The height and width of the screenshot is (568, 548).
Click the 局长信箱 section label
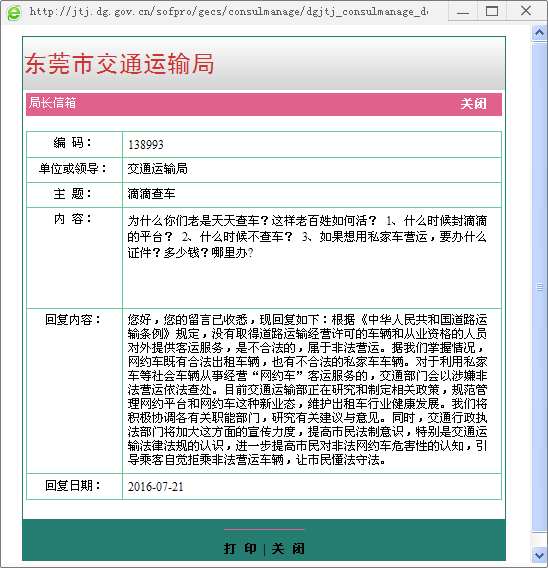tap(53, 103)
